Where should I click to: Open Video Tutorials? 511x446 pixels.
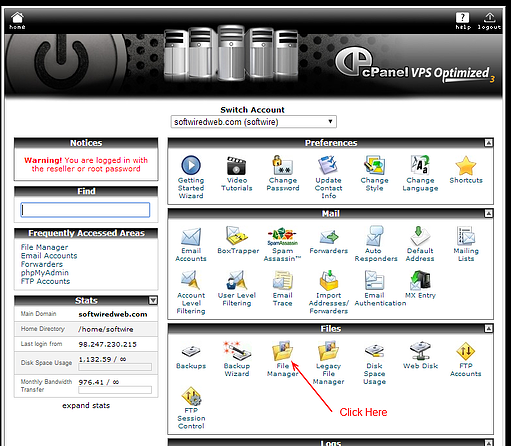point(237,166)
